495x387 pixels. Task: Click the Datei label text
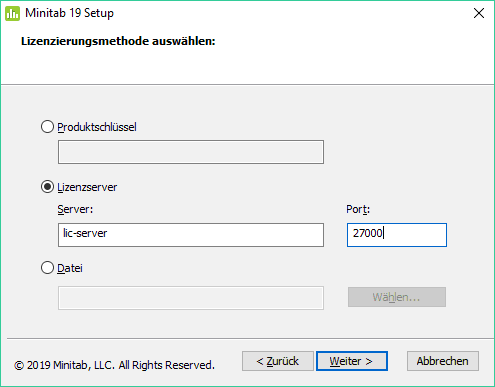point(70,268)
